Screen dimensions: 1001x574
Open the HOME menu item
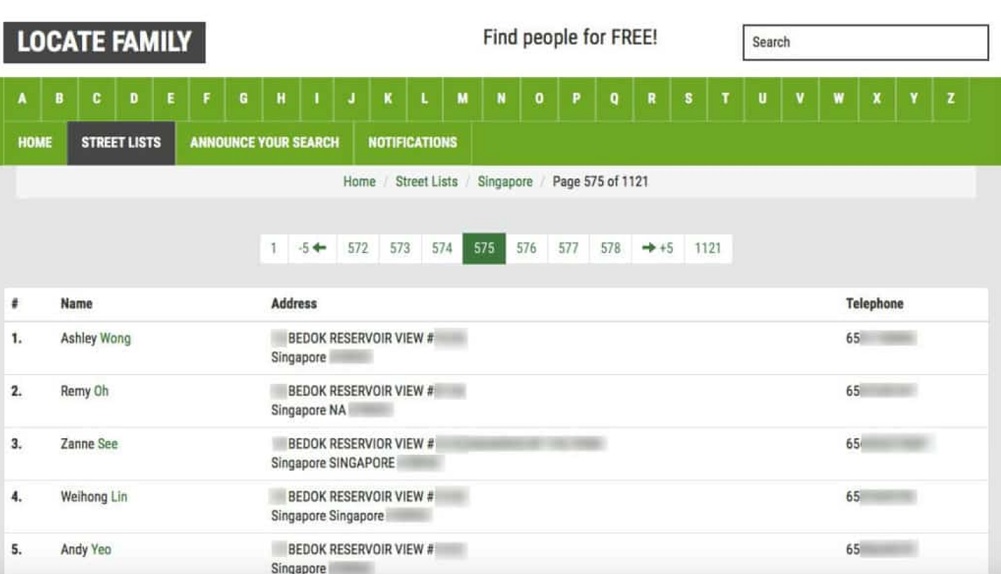point(35,143)
